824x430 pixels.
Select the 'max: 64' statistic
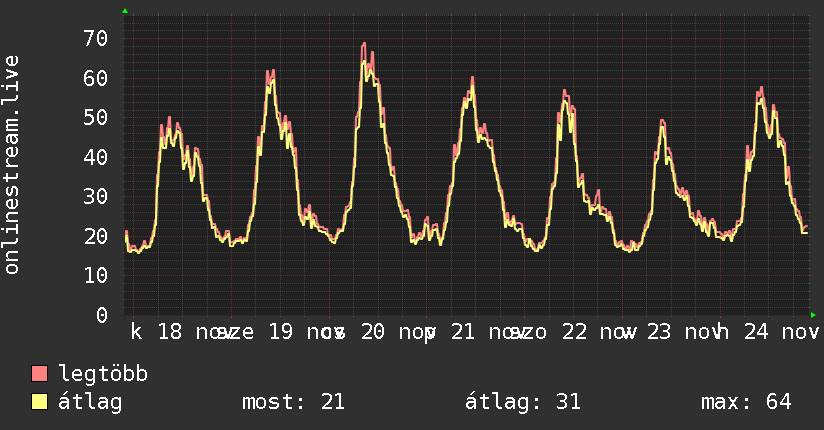[746, 402]
